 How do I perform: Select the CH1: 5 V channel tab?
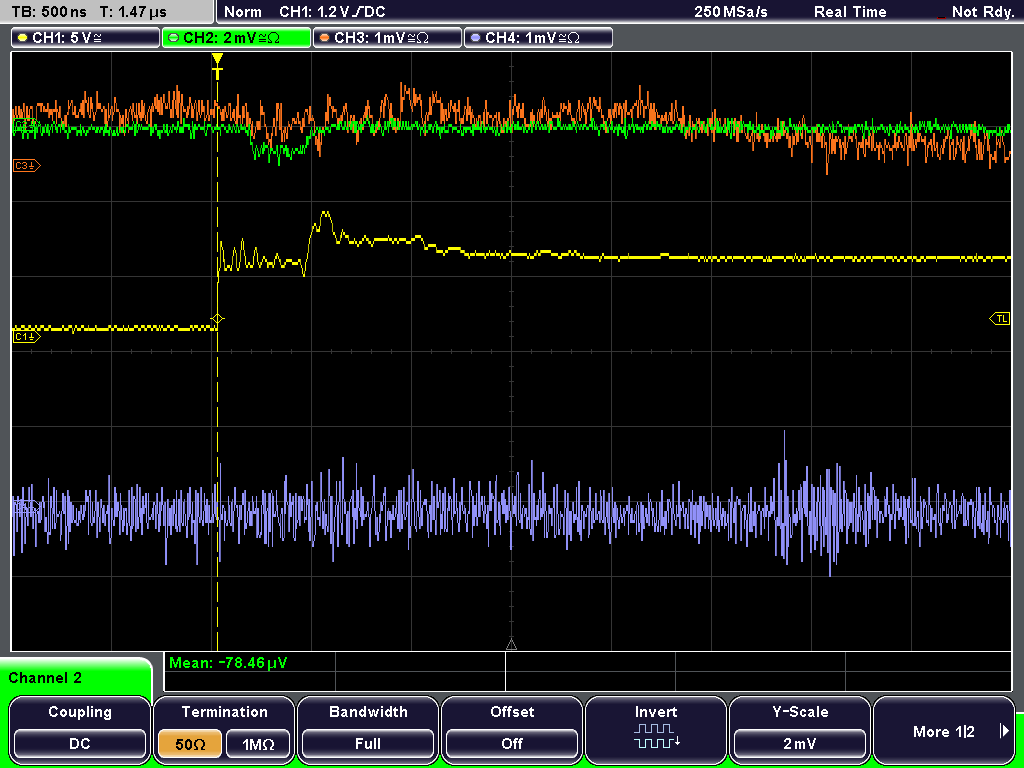click(86, 38)
